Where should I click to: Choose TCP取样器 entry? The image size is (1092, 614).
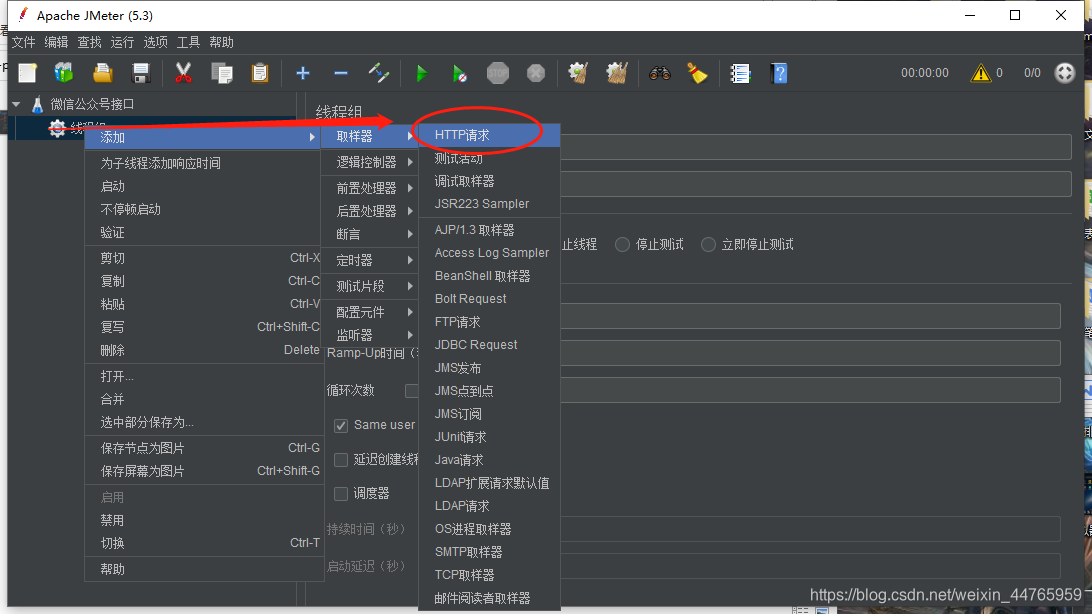(489, 575)
